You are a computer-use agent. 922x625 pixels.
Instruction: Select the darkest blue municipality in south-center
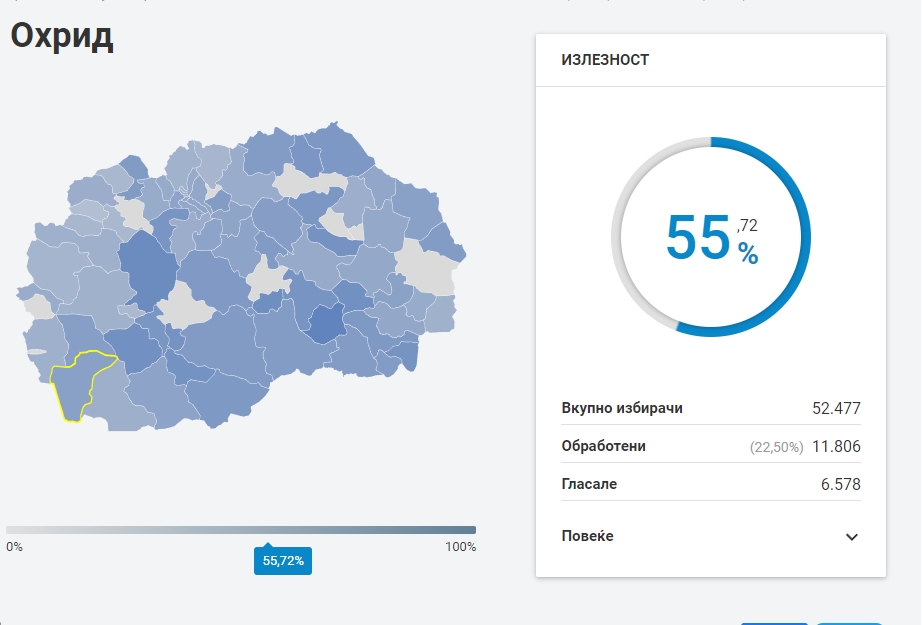[327, 324]
